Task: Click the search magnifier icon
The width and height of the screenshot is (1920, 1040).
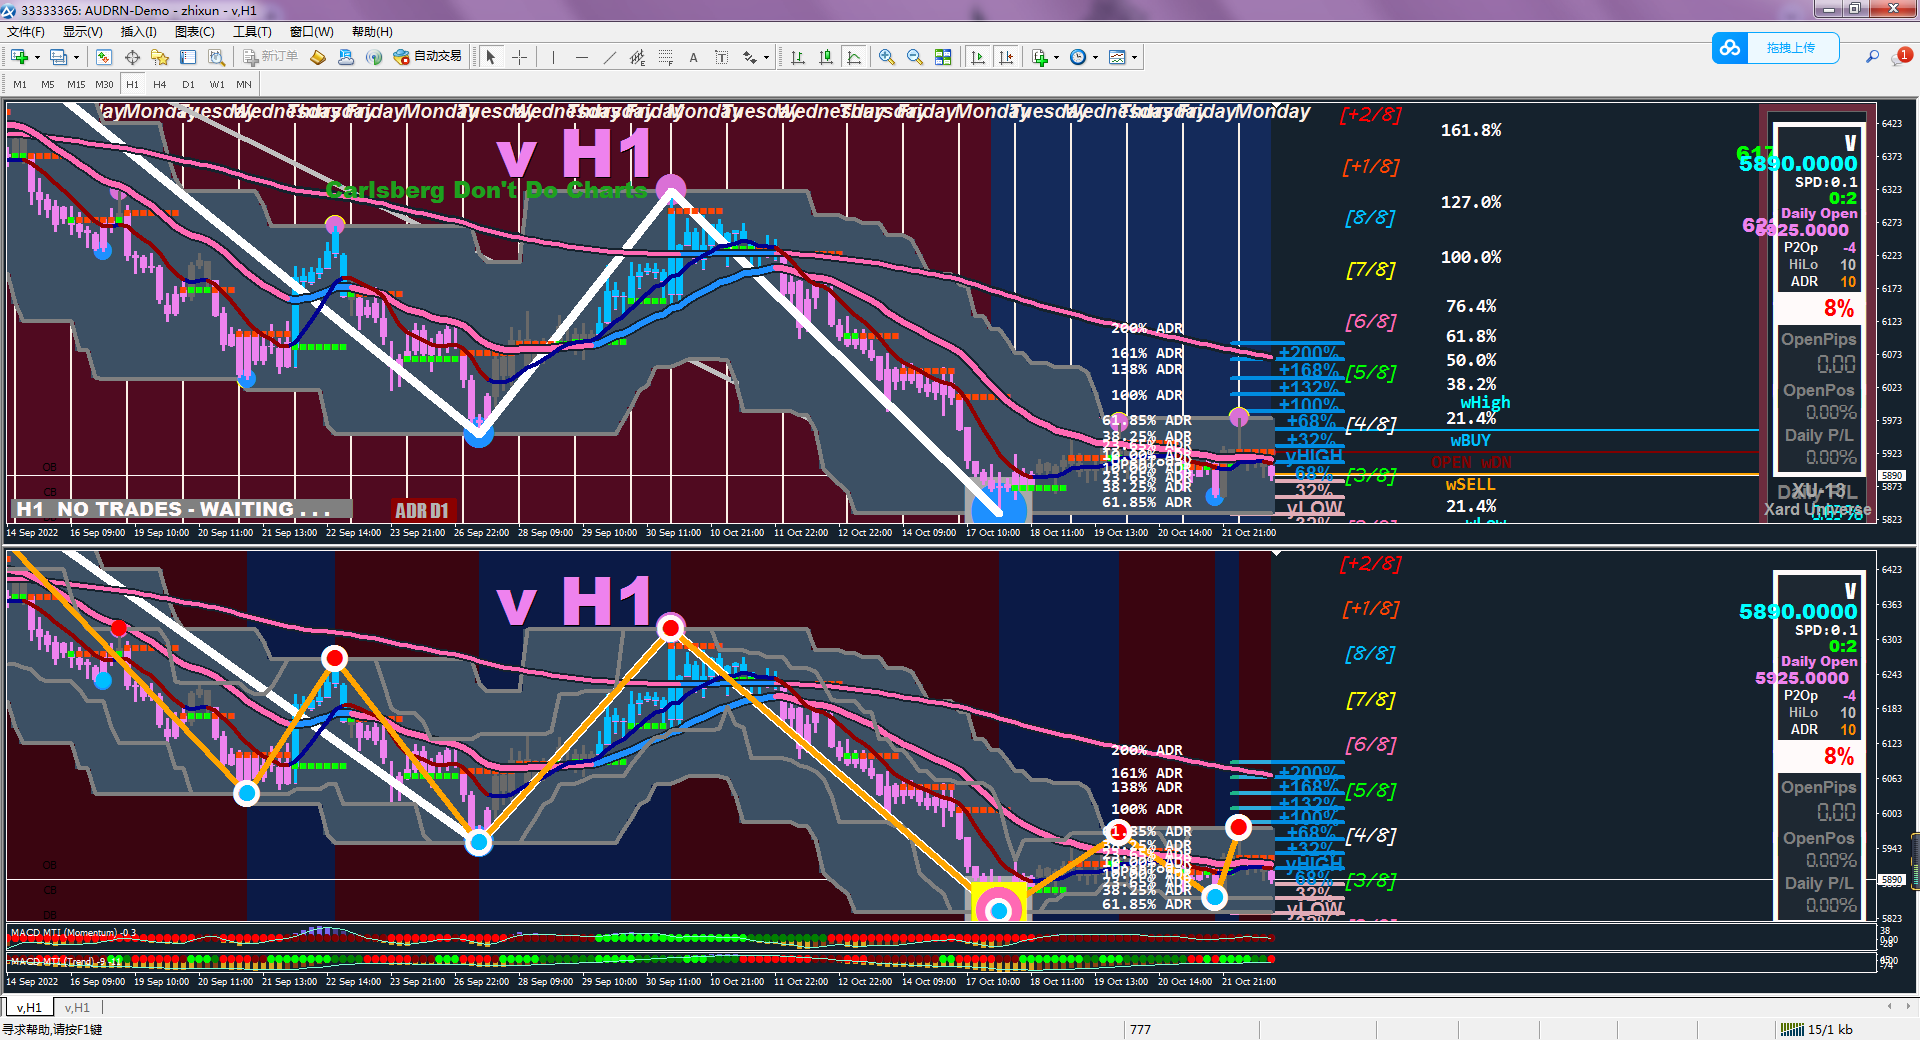Action: tap(1872, 57)
